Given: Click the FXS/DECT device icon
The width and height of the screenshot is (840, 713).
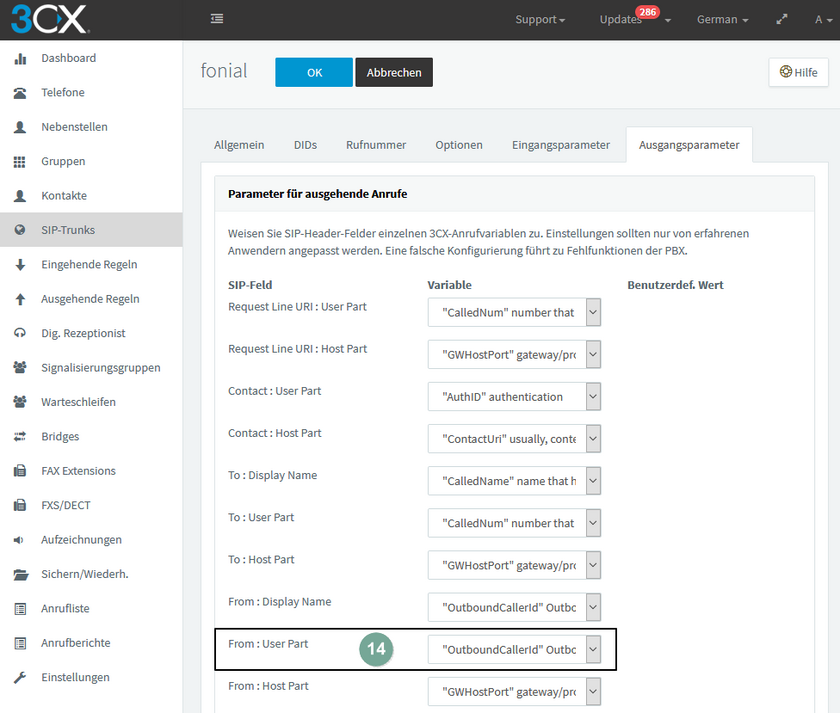Looking at the screenshot, I should 20,505.
